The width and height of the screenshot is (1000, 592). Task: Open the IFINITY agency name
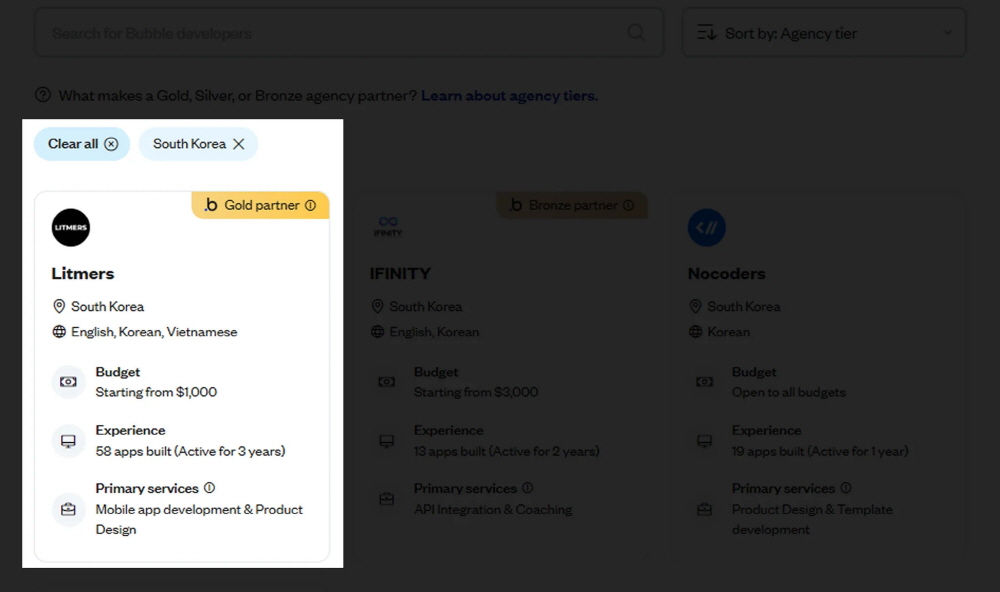tap(401, 274)
